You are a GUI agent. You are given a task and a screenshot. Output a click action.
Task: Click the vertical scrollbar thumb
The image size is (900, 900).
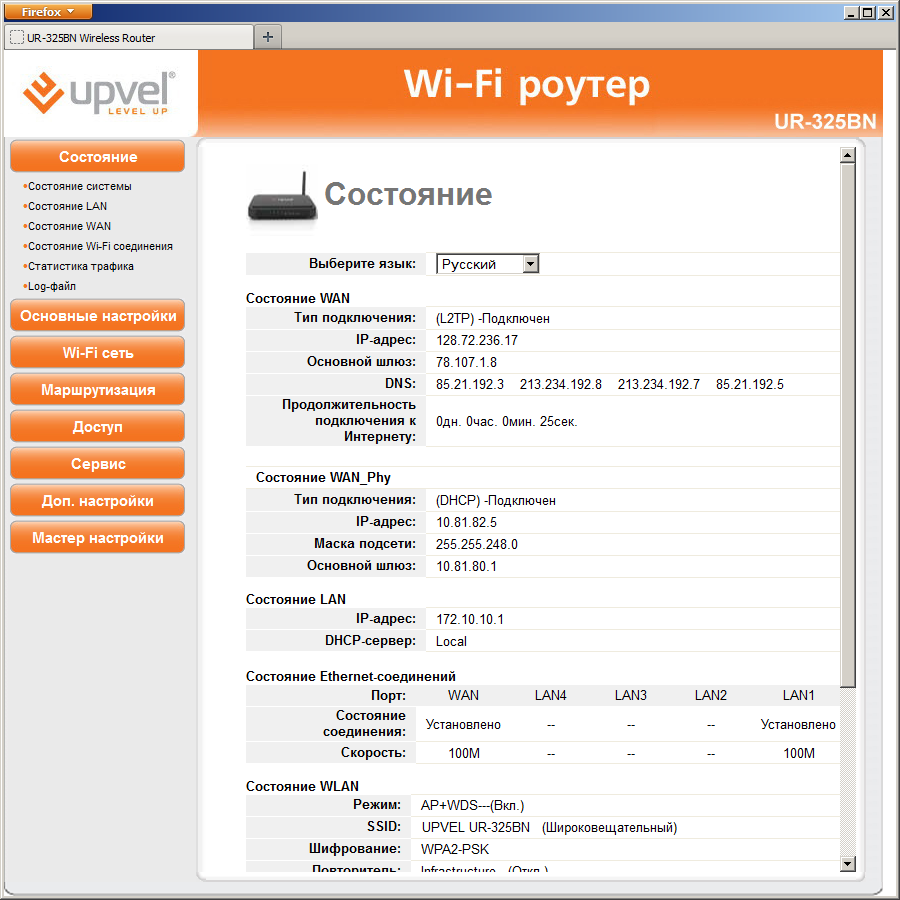[x=848, y=425]
